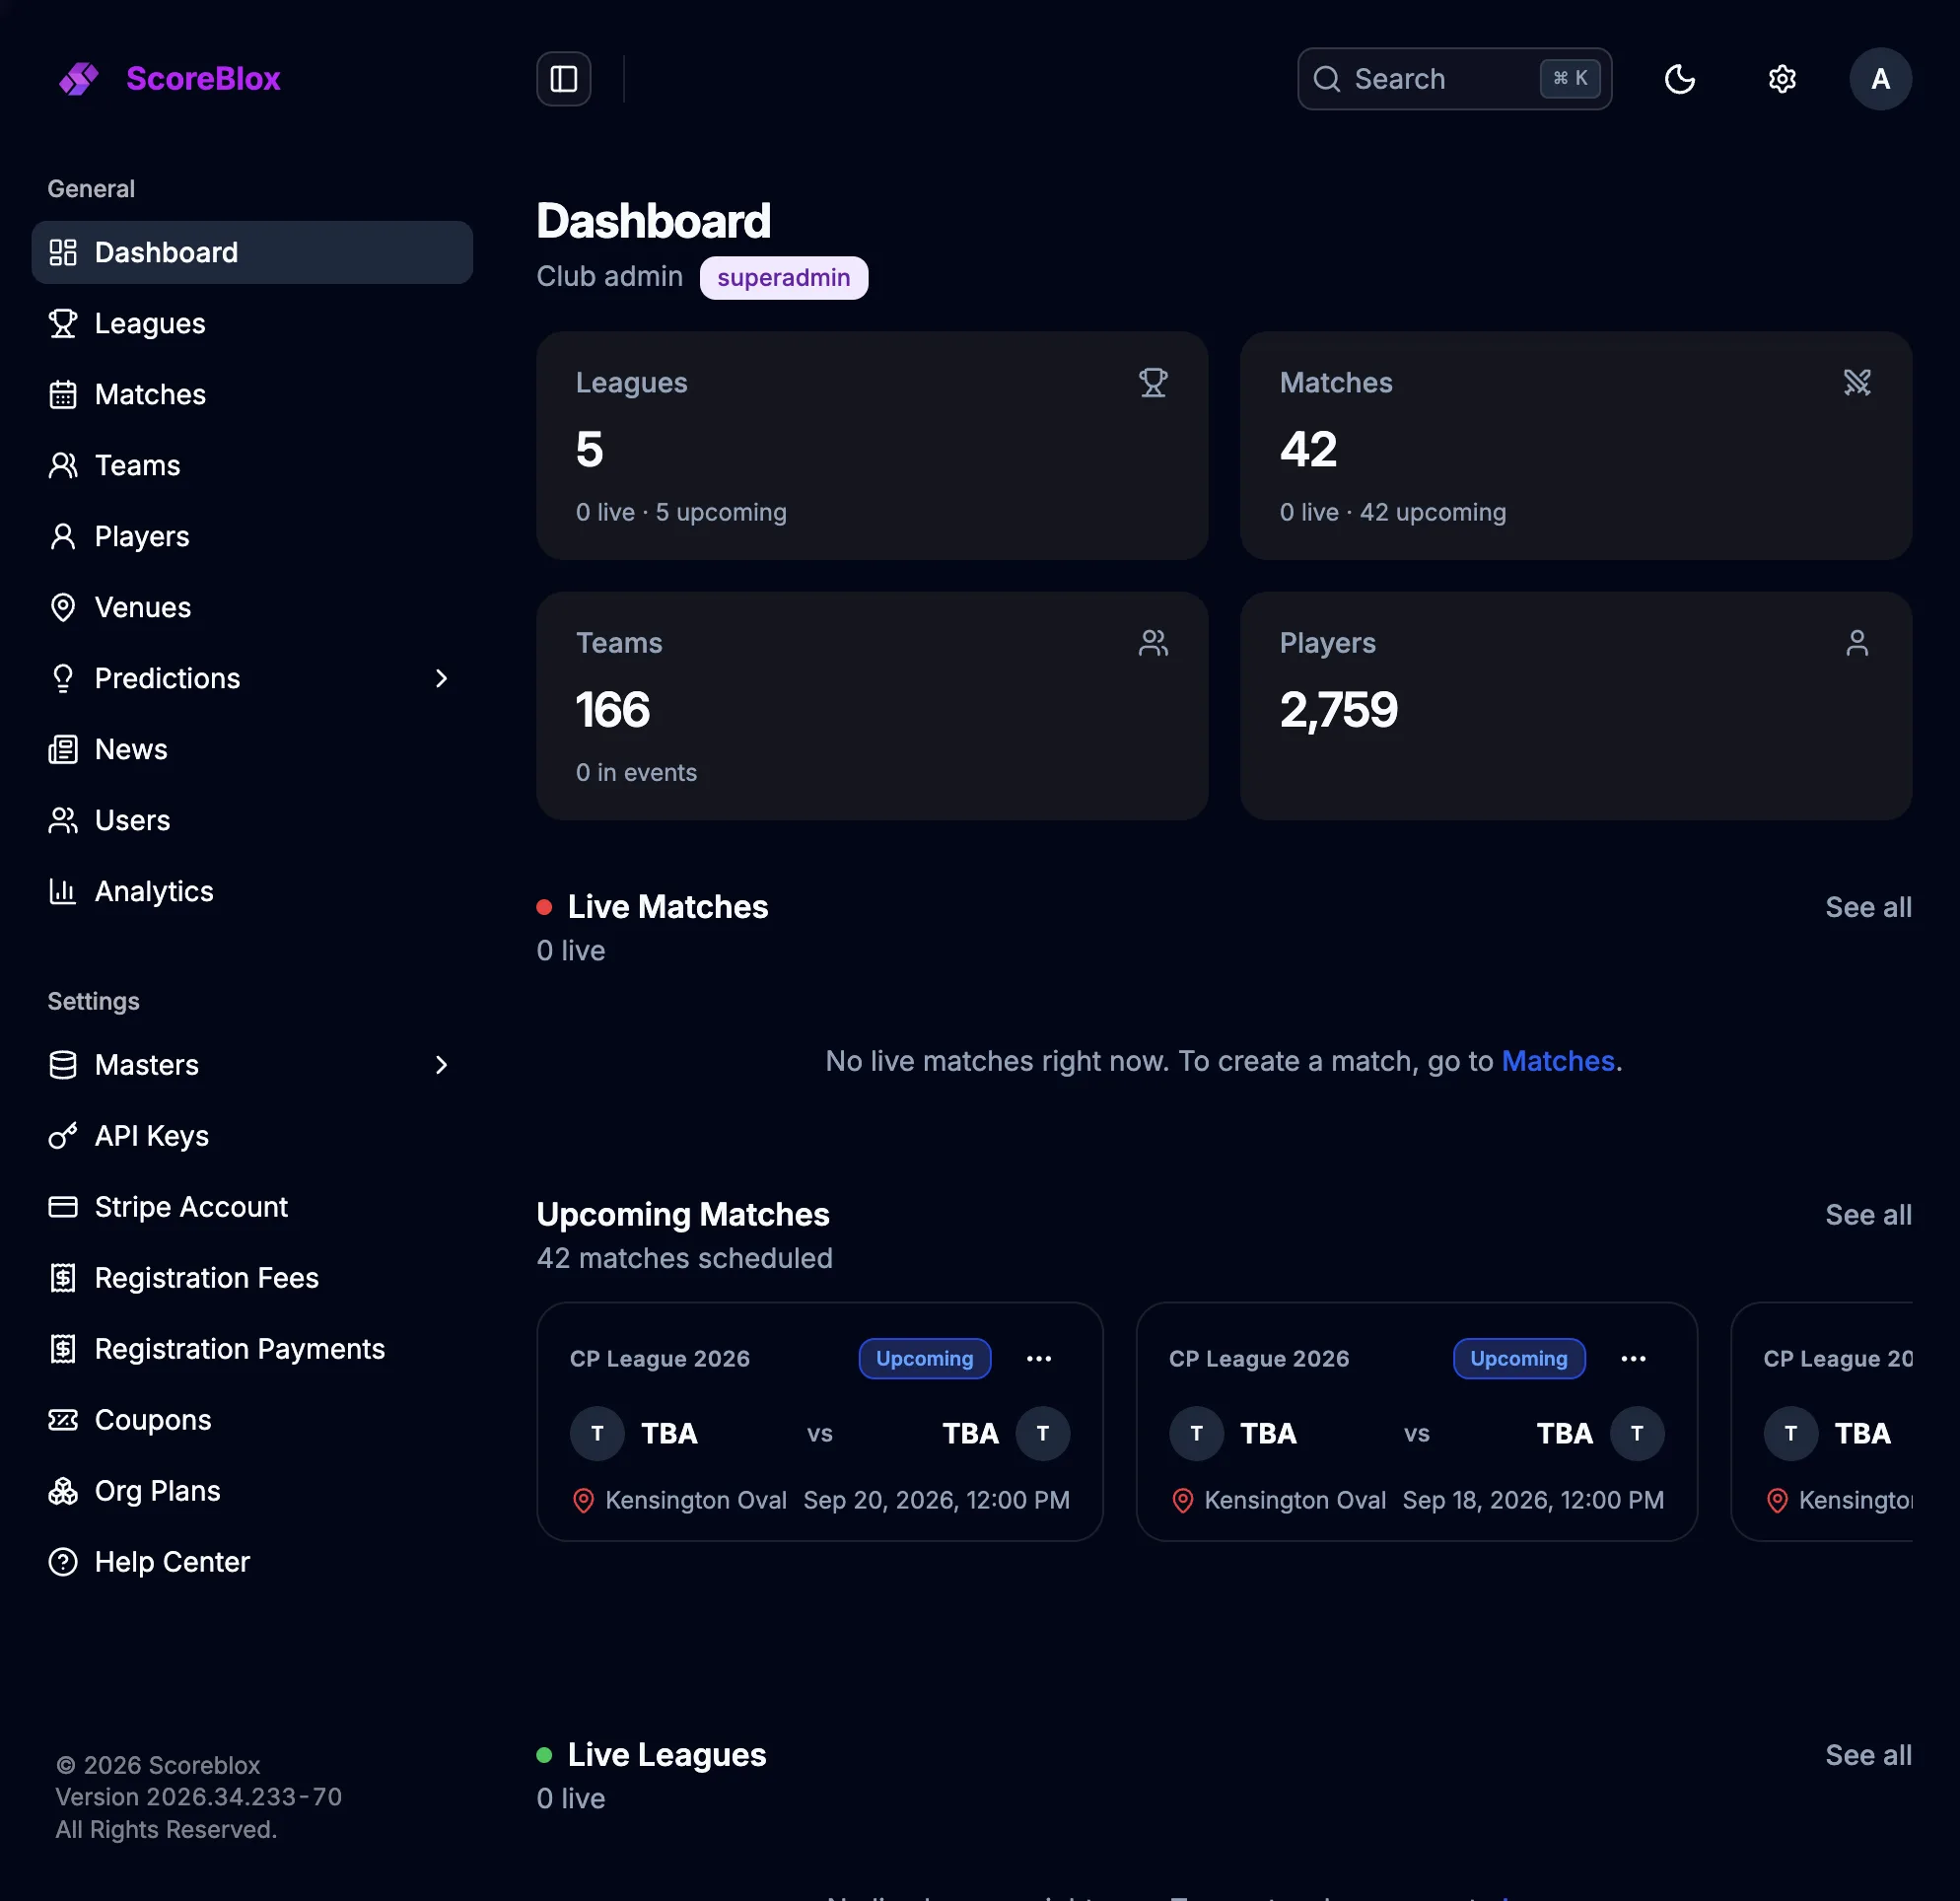
Task: Click crossed swords icon on Matches card
Action: point(1857,382)
